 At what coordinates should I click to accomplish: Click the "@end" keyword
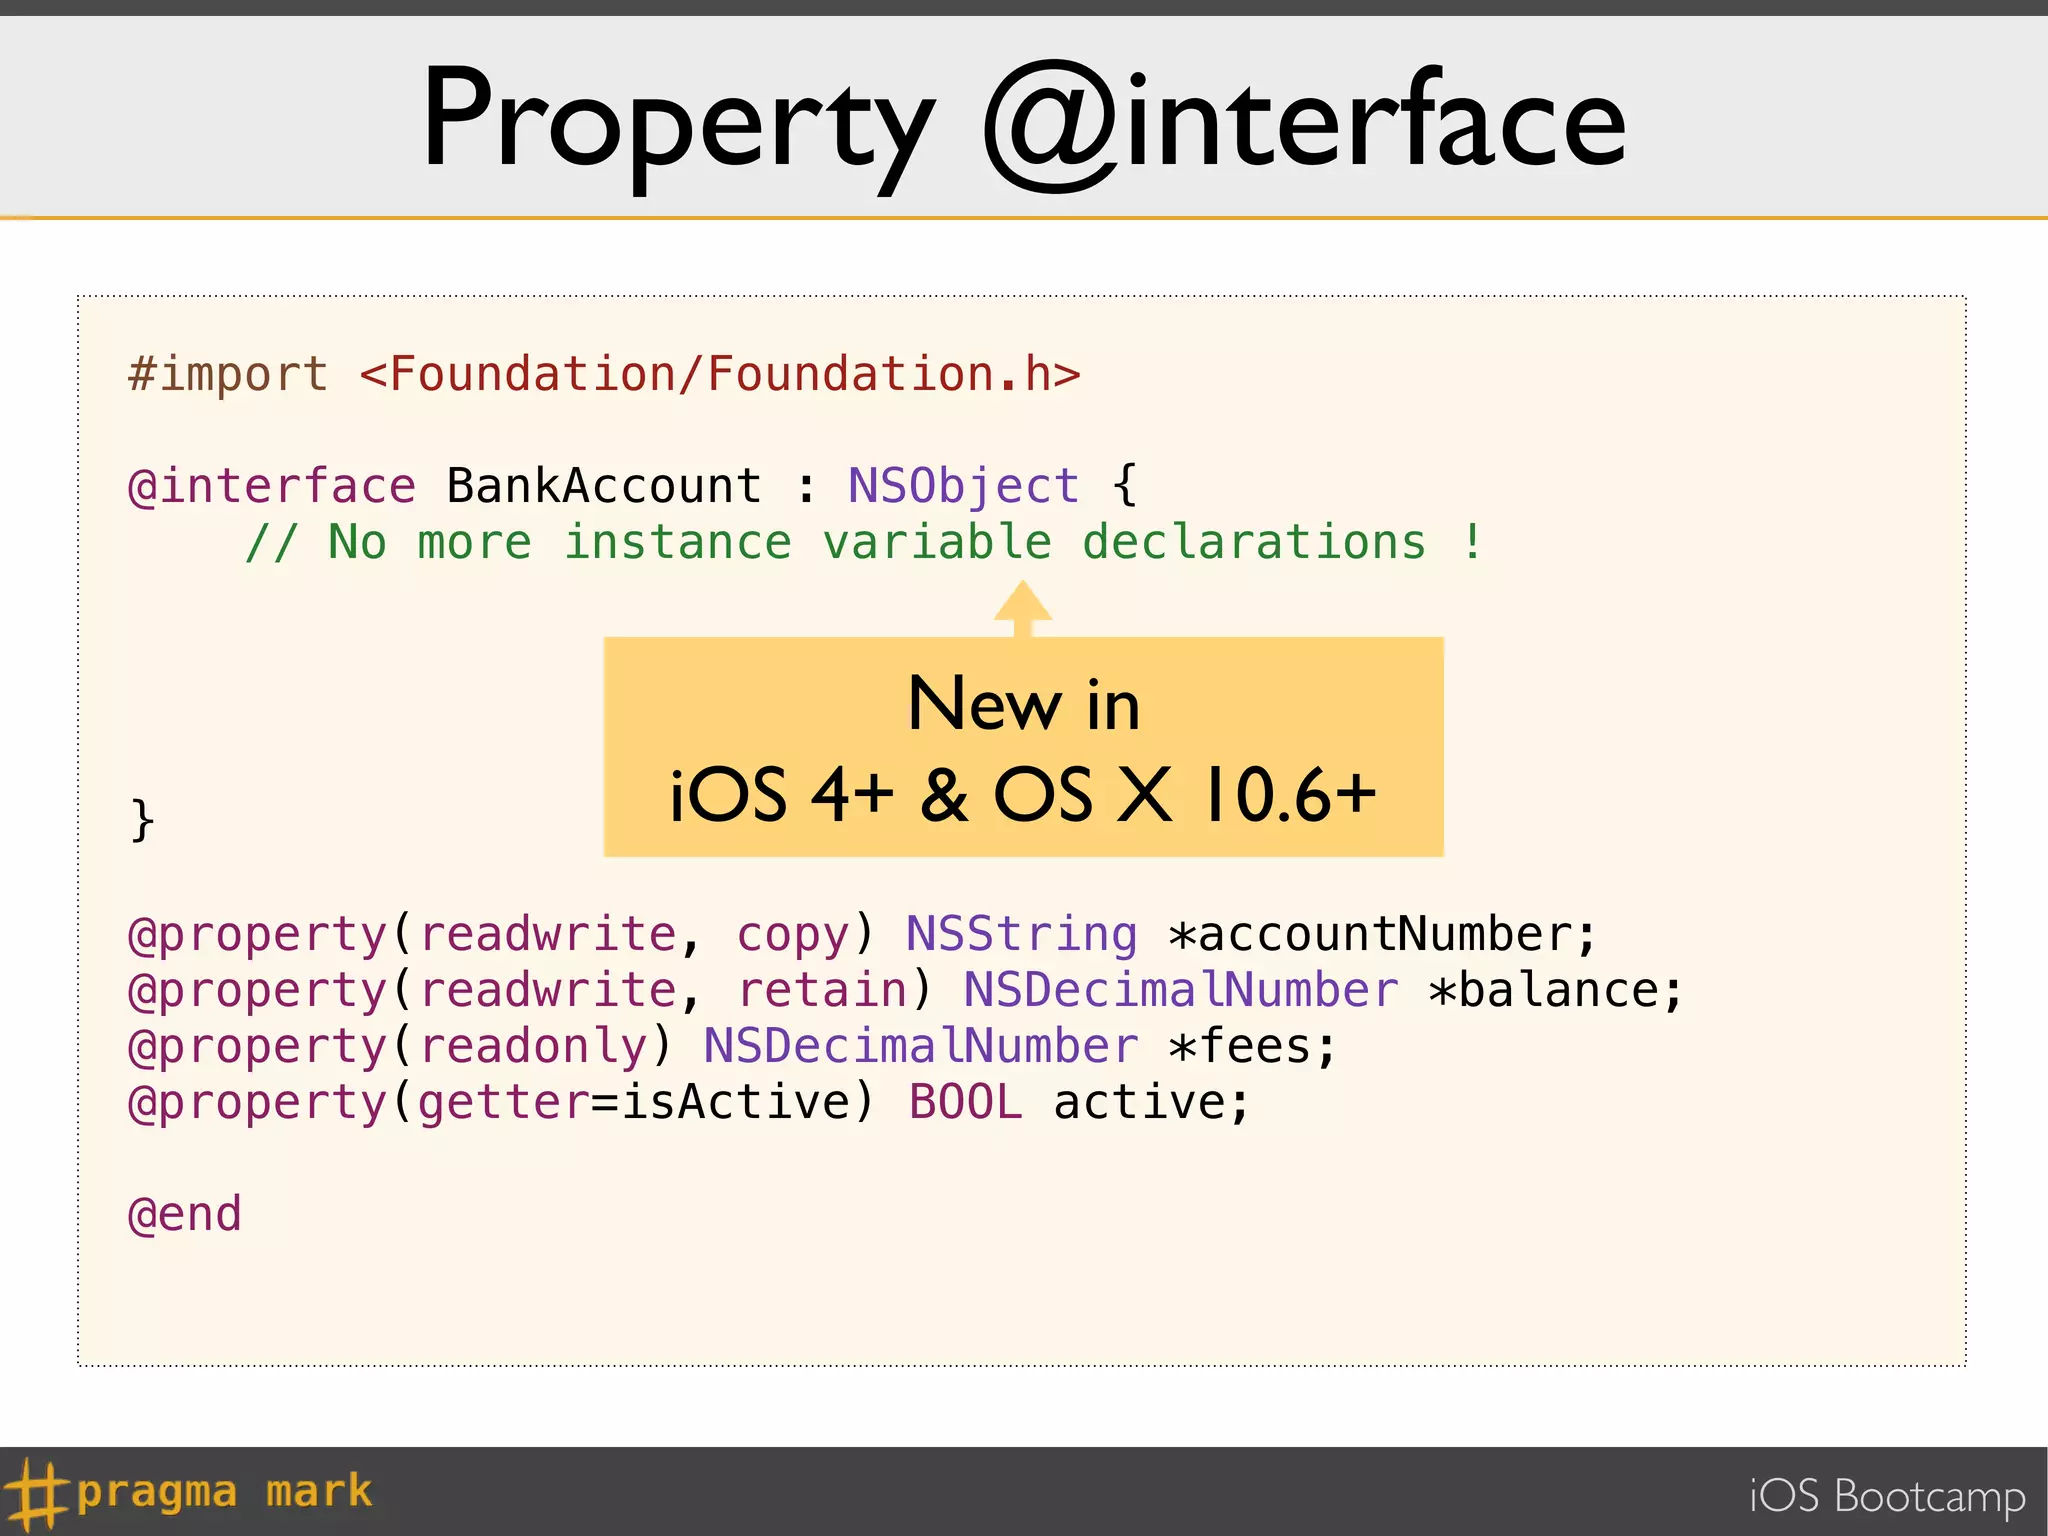185,1215
